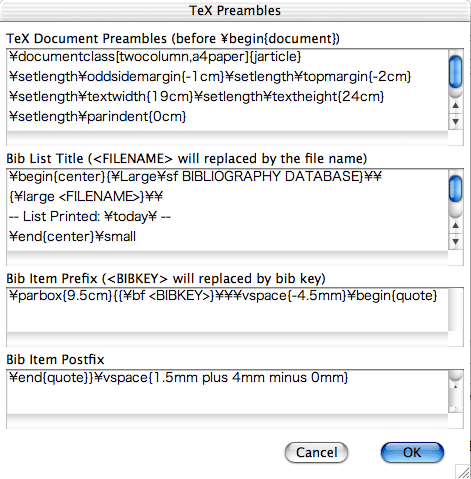Click the window resize grip at the corner
471x479 pixels.
point(463,472)
